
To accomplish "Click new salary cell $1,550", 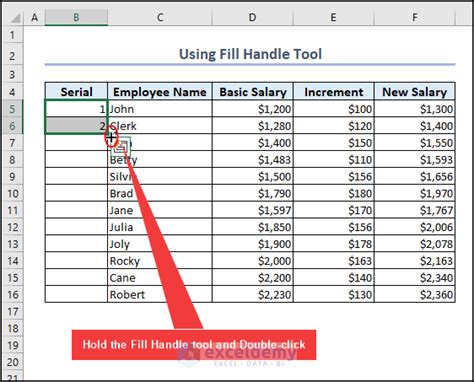I will click(415, 143).
